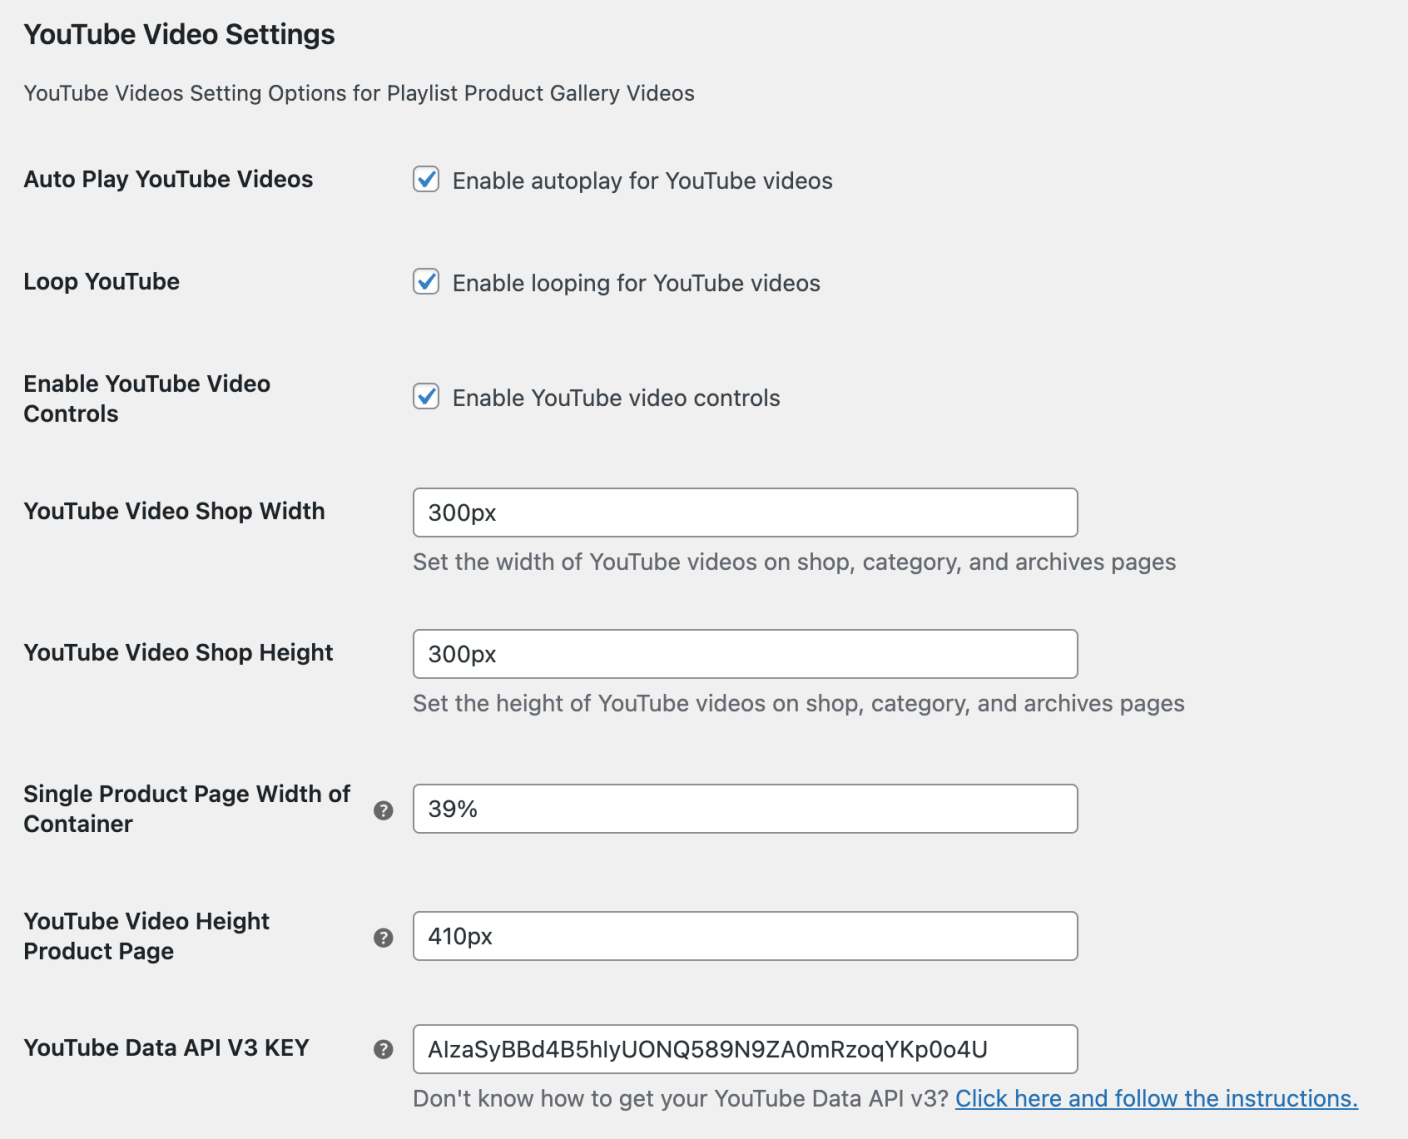
Task: Open the YouTube Data API V3 KEY help icon
Action: click(x=383, y=1050)
